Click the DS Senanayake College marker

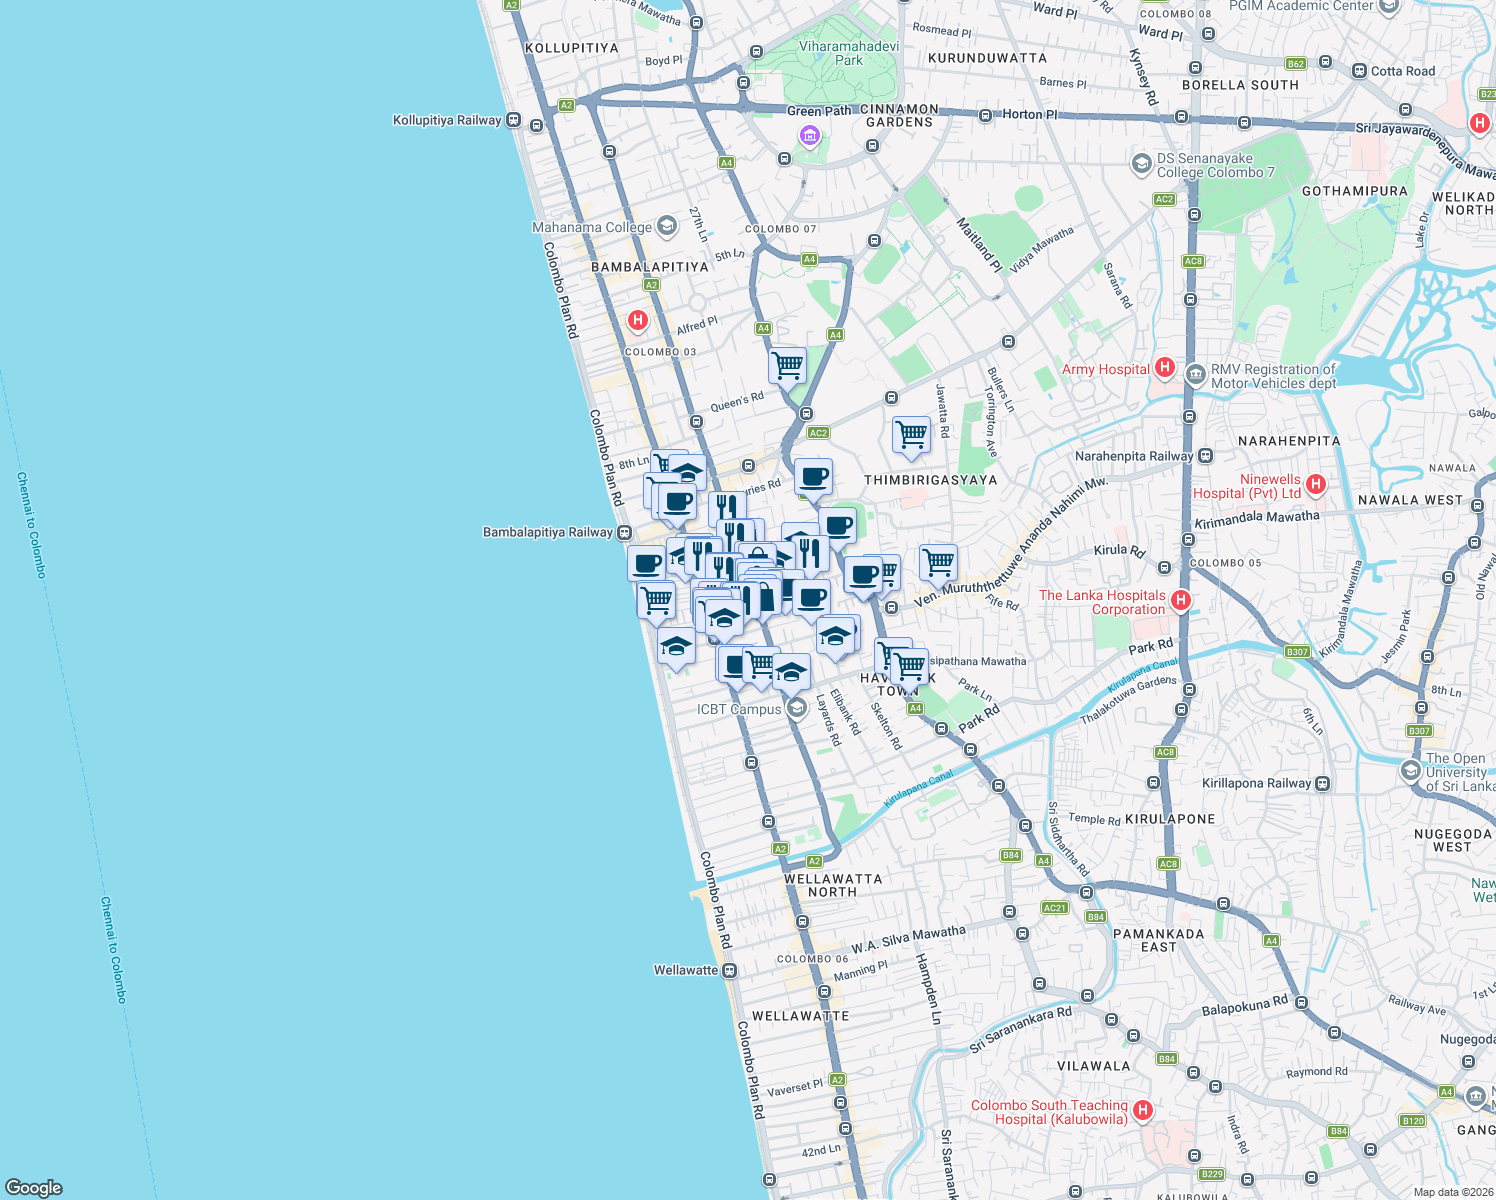[x=1141, y=165]
